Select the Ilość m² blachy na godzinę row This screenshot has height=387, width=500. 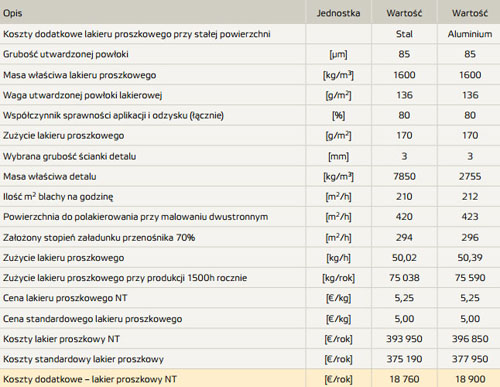pos(250,196)
